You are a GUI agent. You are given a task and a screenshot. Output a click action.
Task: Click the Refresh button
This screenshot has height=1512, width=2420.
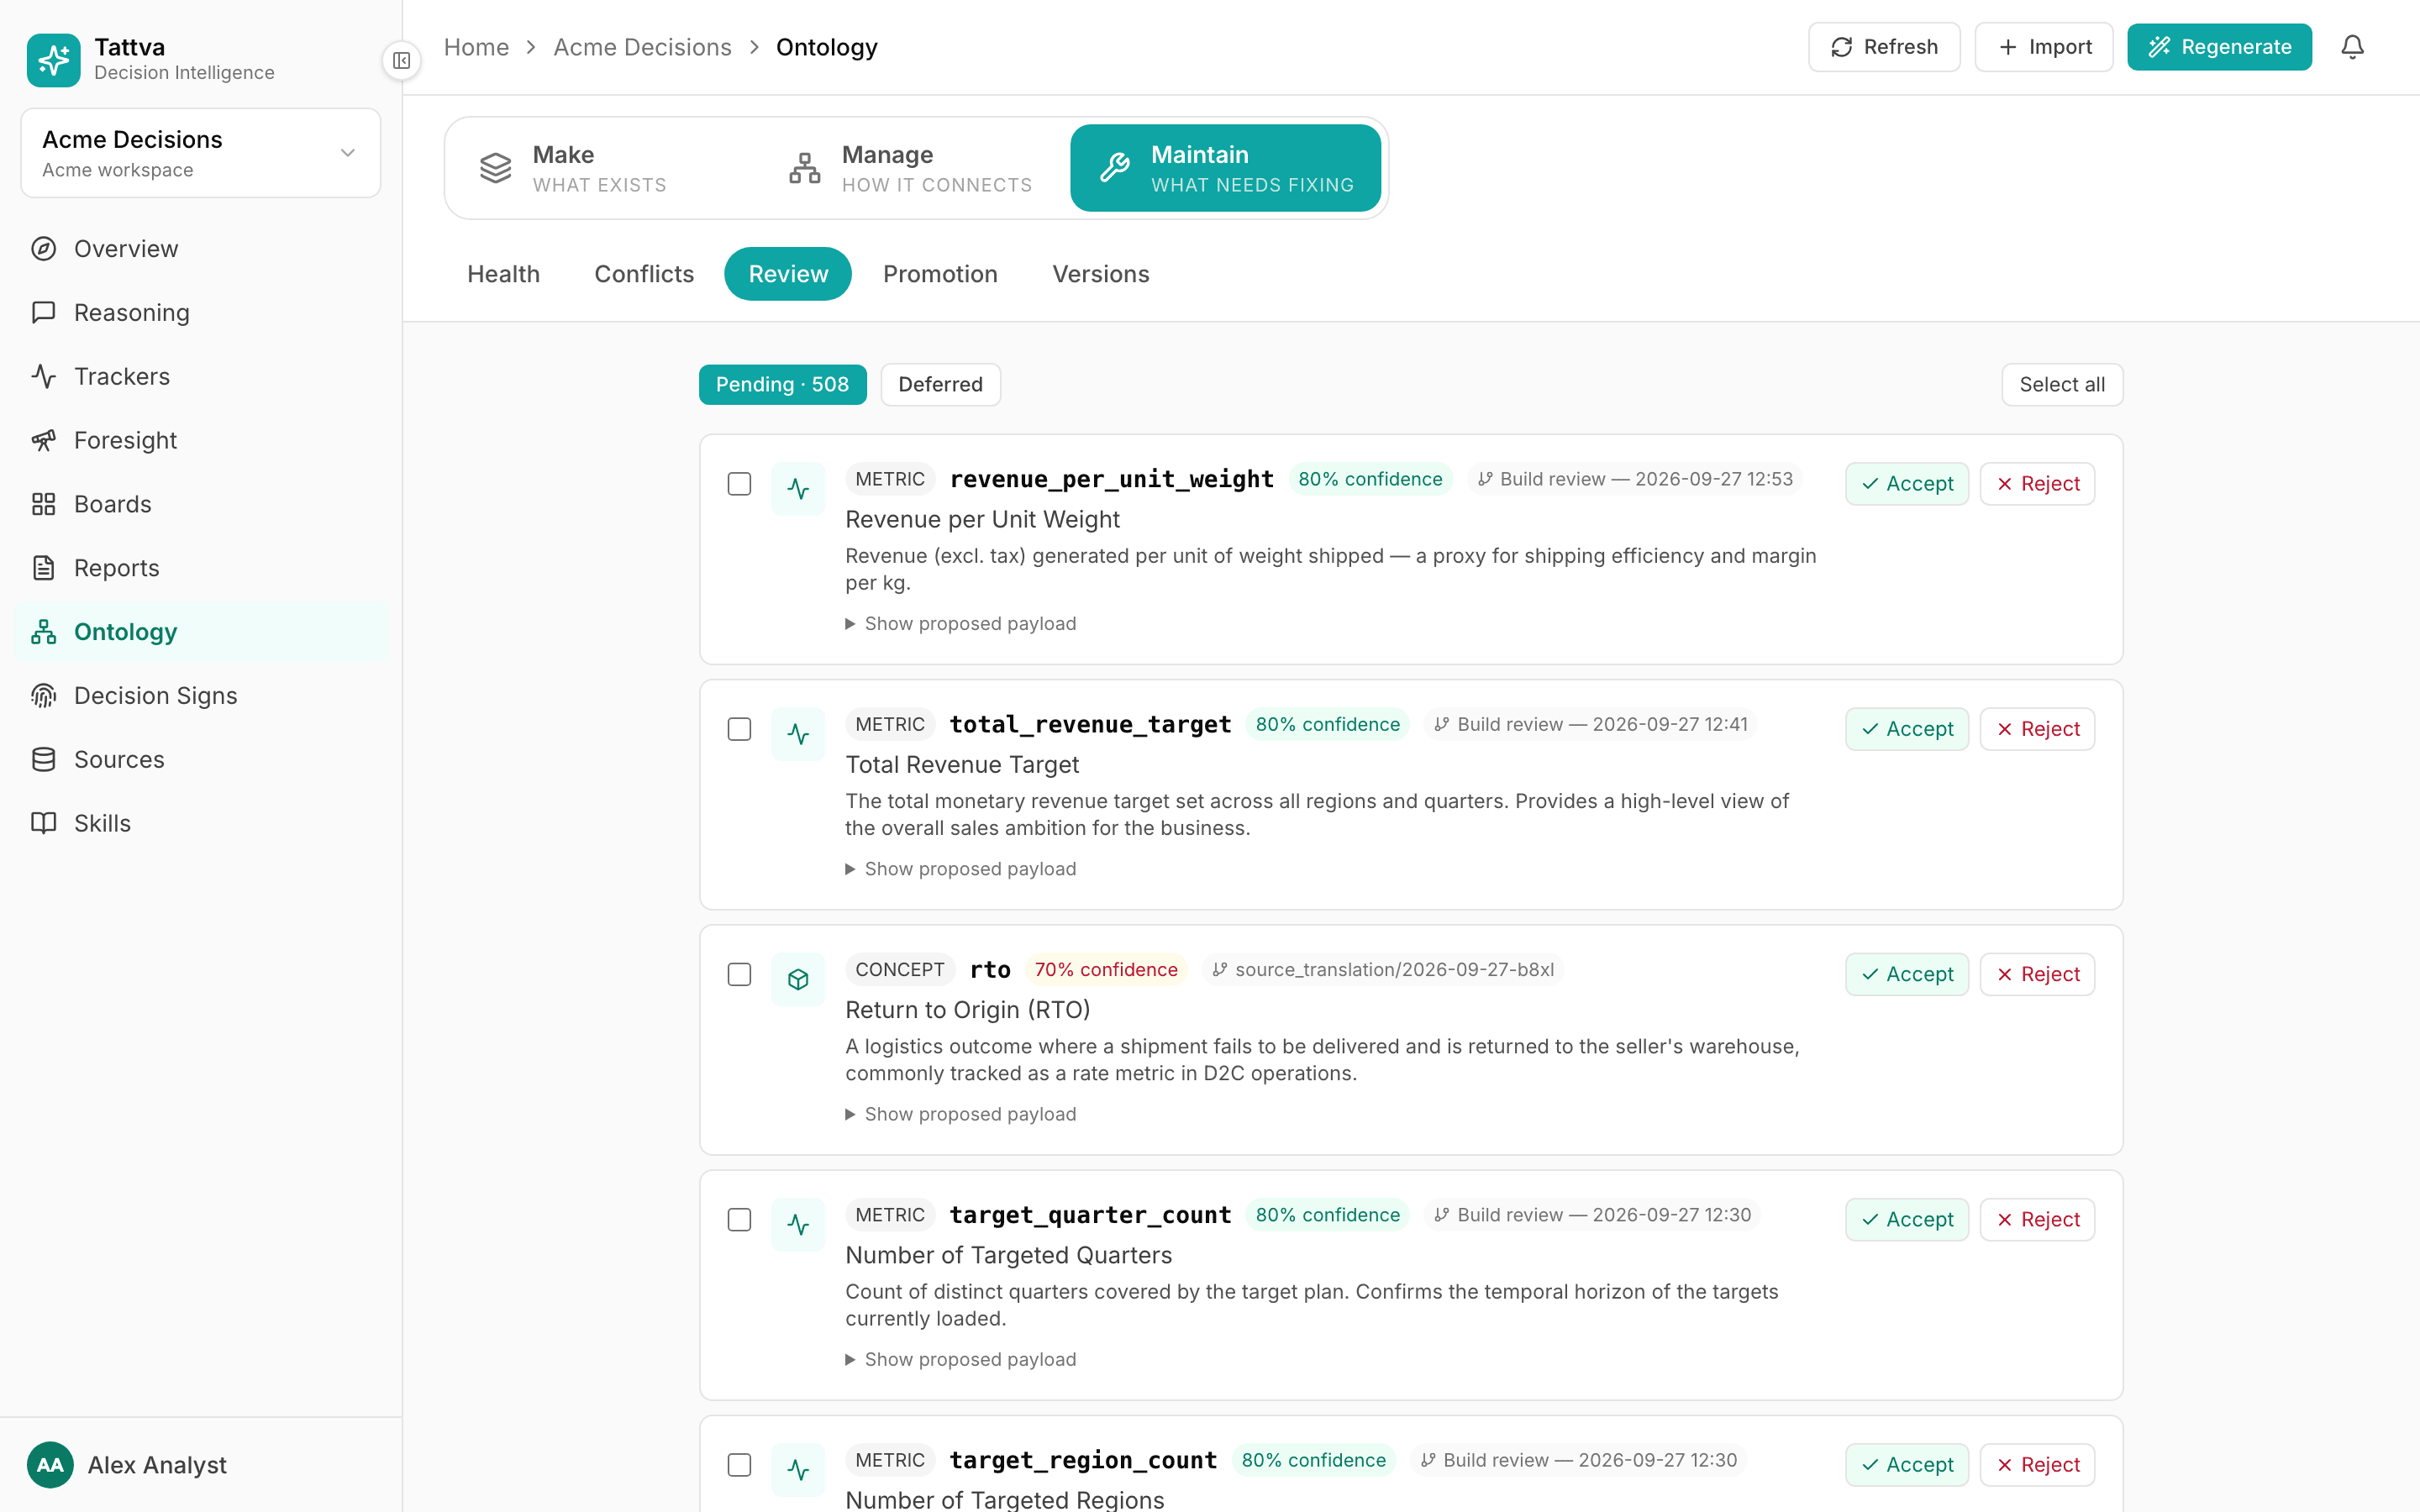pos(1884,47)
